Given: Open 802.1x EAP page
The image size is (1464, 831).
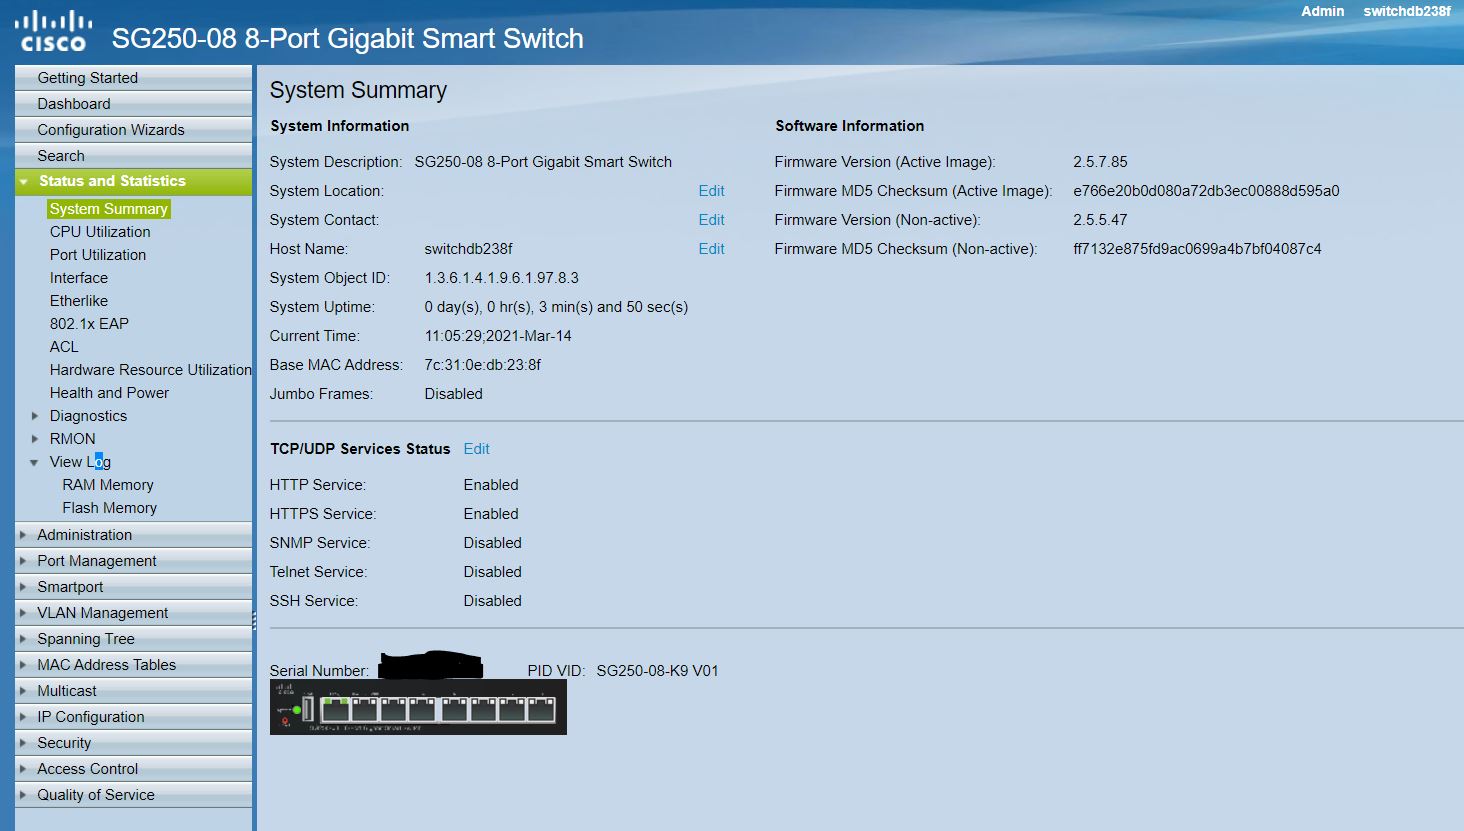Looking at the screenshot, I should 89,324.
